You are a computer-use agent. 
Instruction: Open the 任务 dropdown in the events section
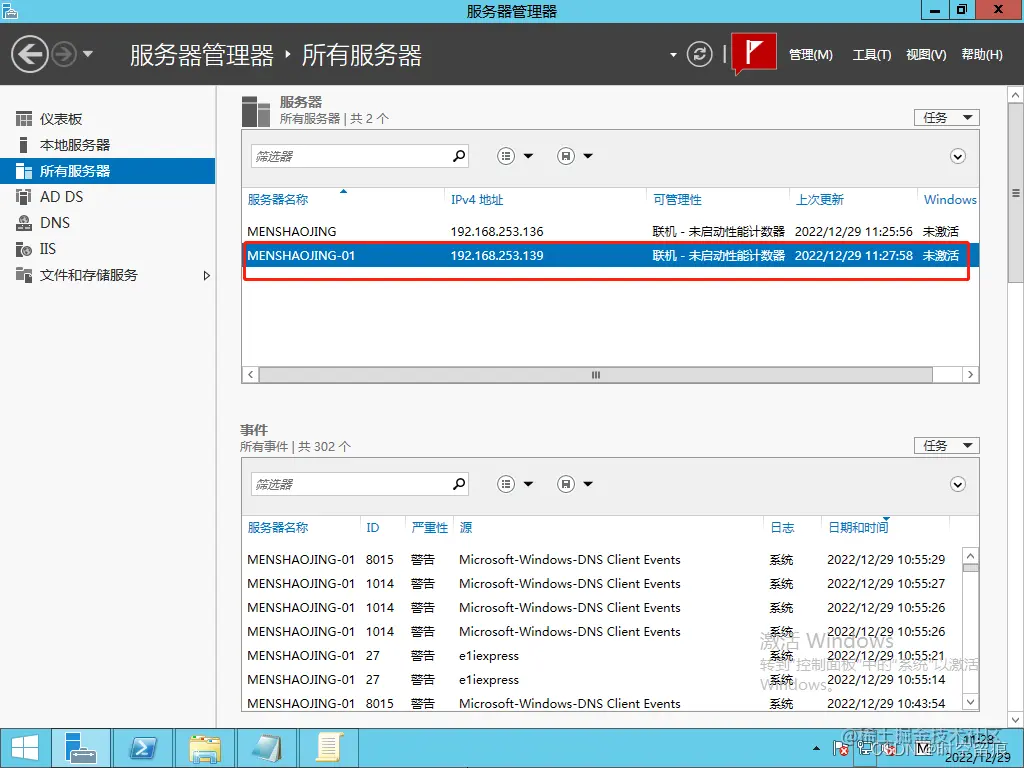click(x=946, y=445)
